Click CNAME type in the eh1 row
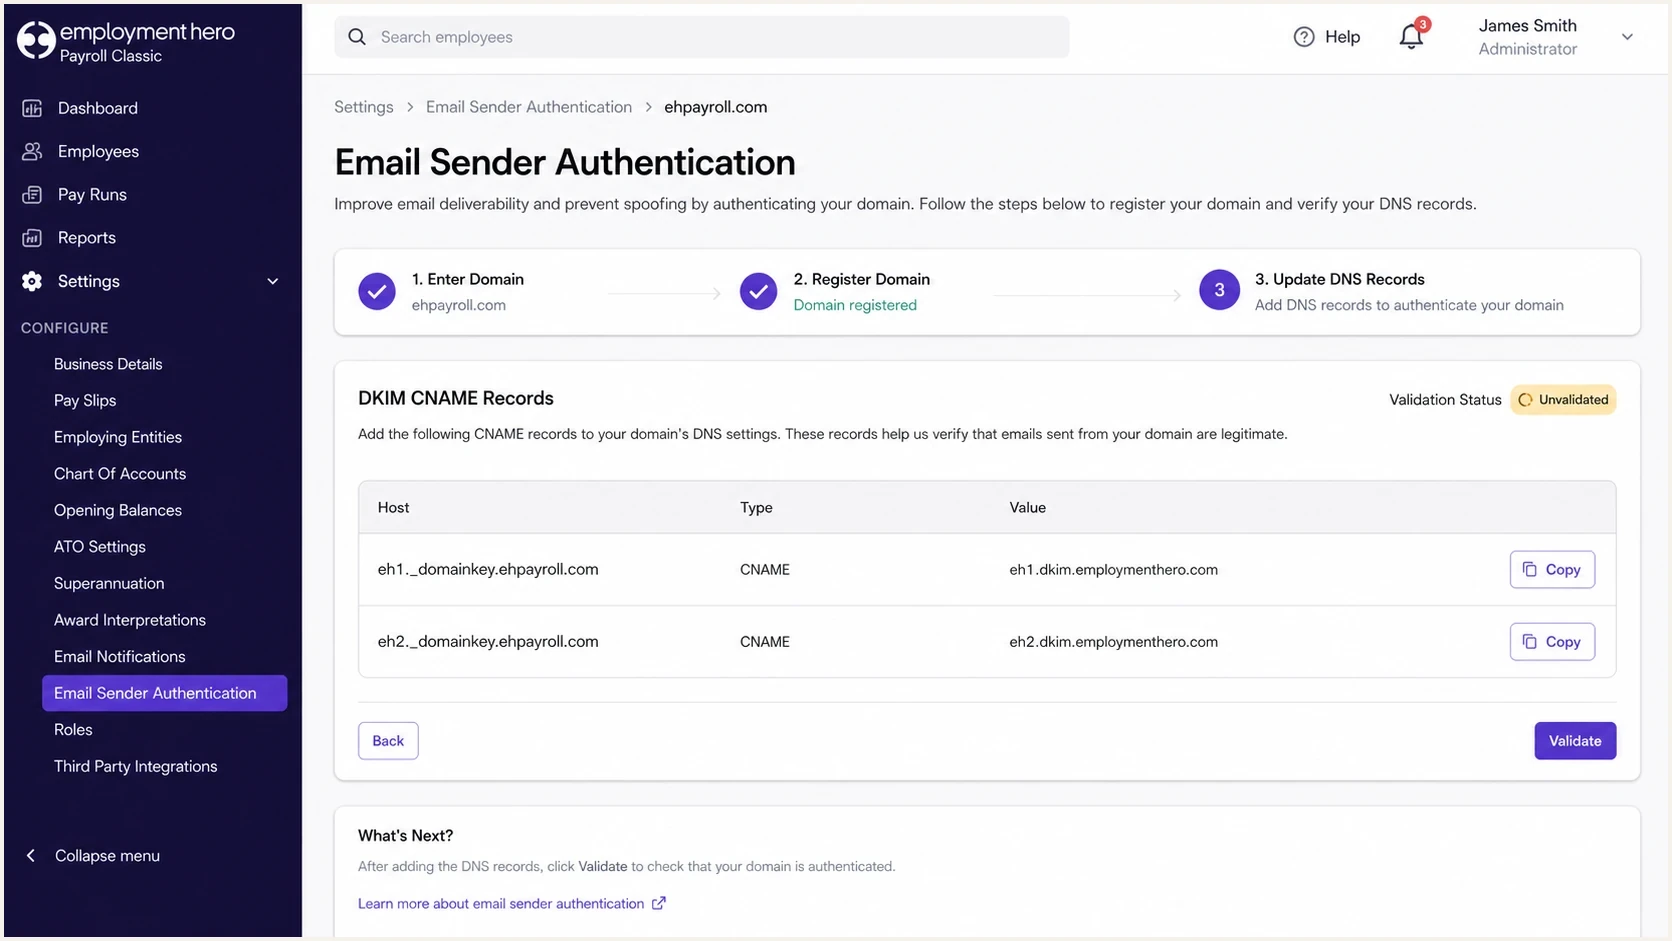1672x941 pixels. (x=765, y=569)
